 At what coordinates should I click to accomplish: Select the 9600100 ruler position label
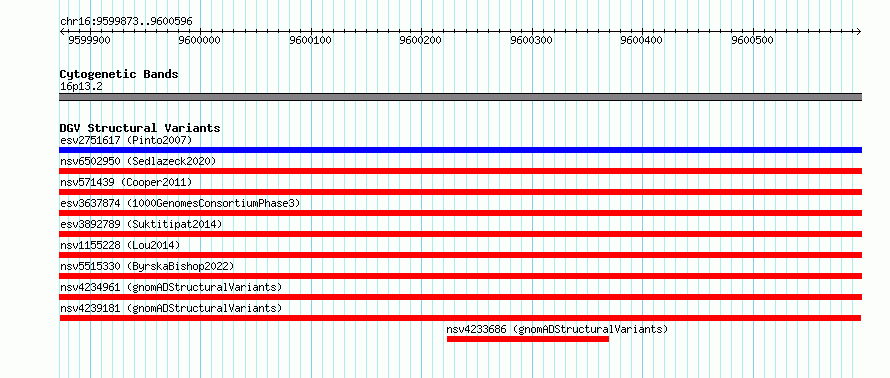click(x=311, y=41)
